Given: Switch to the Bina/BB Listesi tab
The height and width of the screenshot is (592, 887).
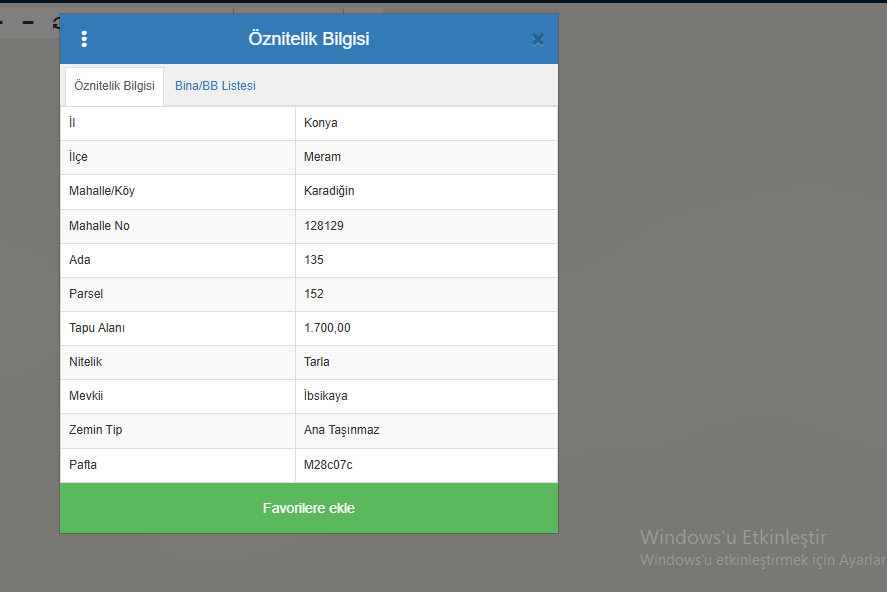Looking at the screenshot, I should [215, 86].
